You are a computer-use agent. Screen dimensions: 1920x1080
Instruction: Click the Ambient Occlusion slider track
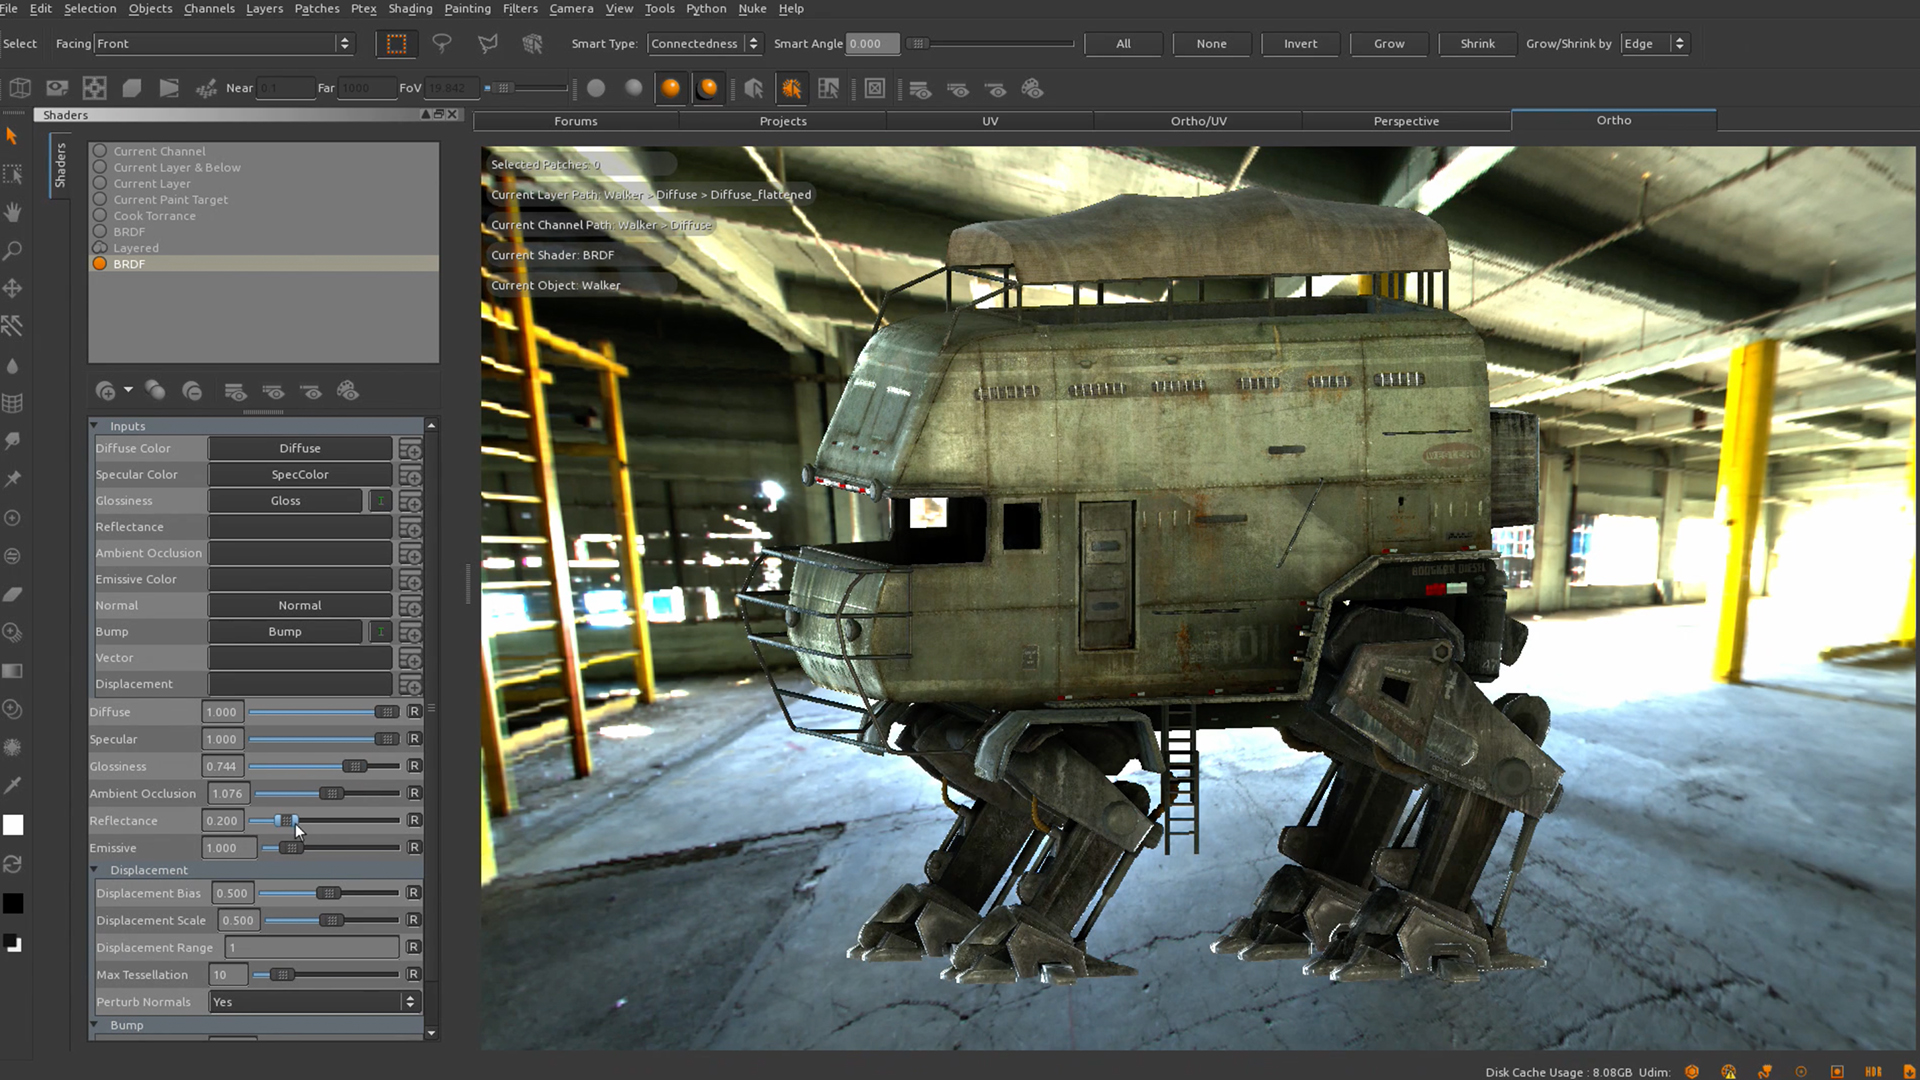[327, 793]
